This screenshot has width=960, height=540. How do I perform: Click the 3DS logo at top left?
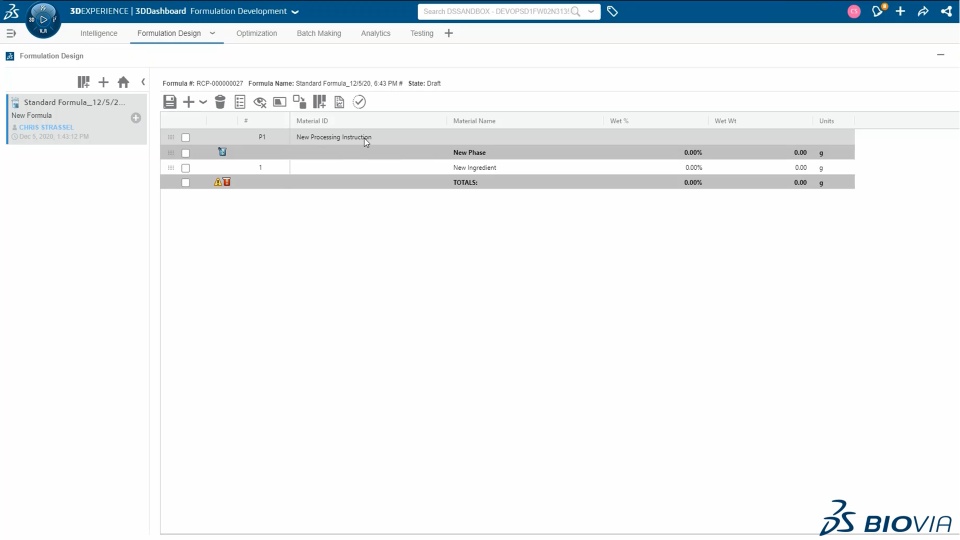(11, 11)
